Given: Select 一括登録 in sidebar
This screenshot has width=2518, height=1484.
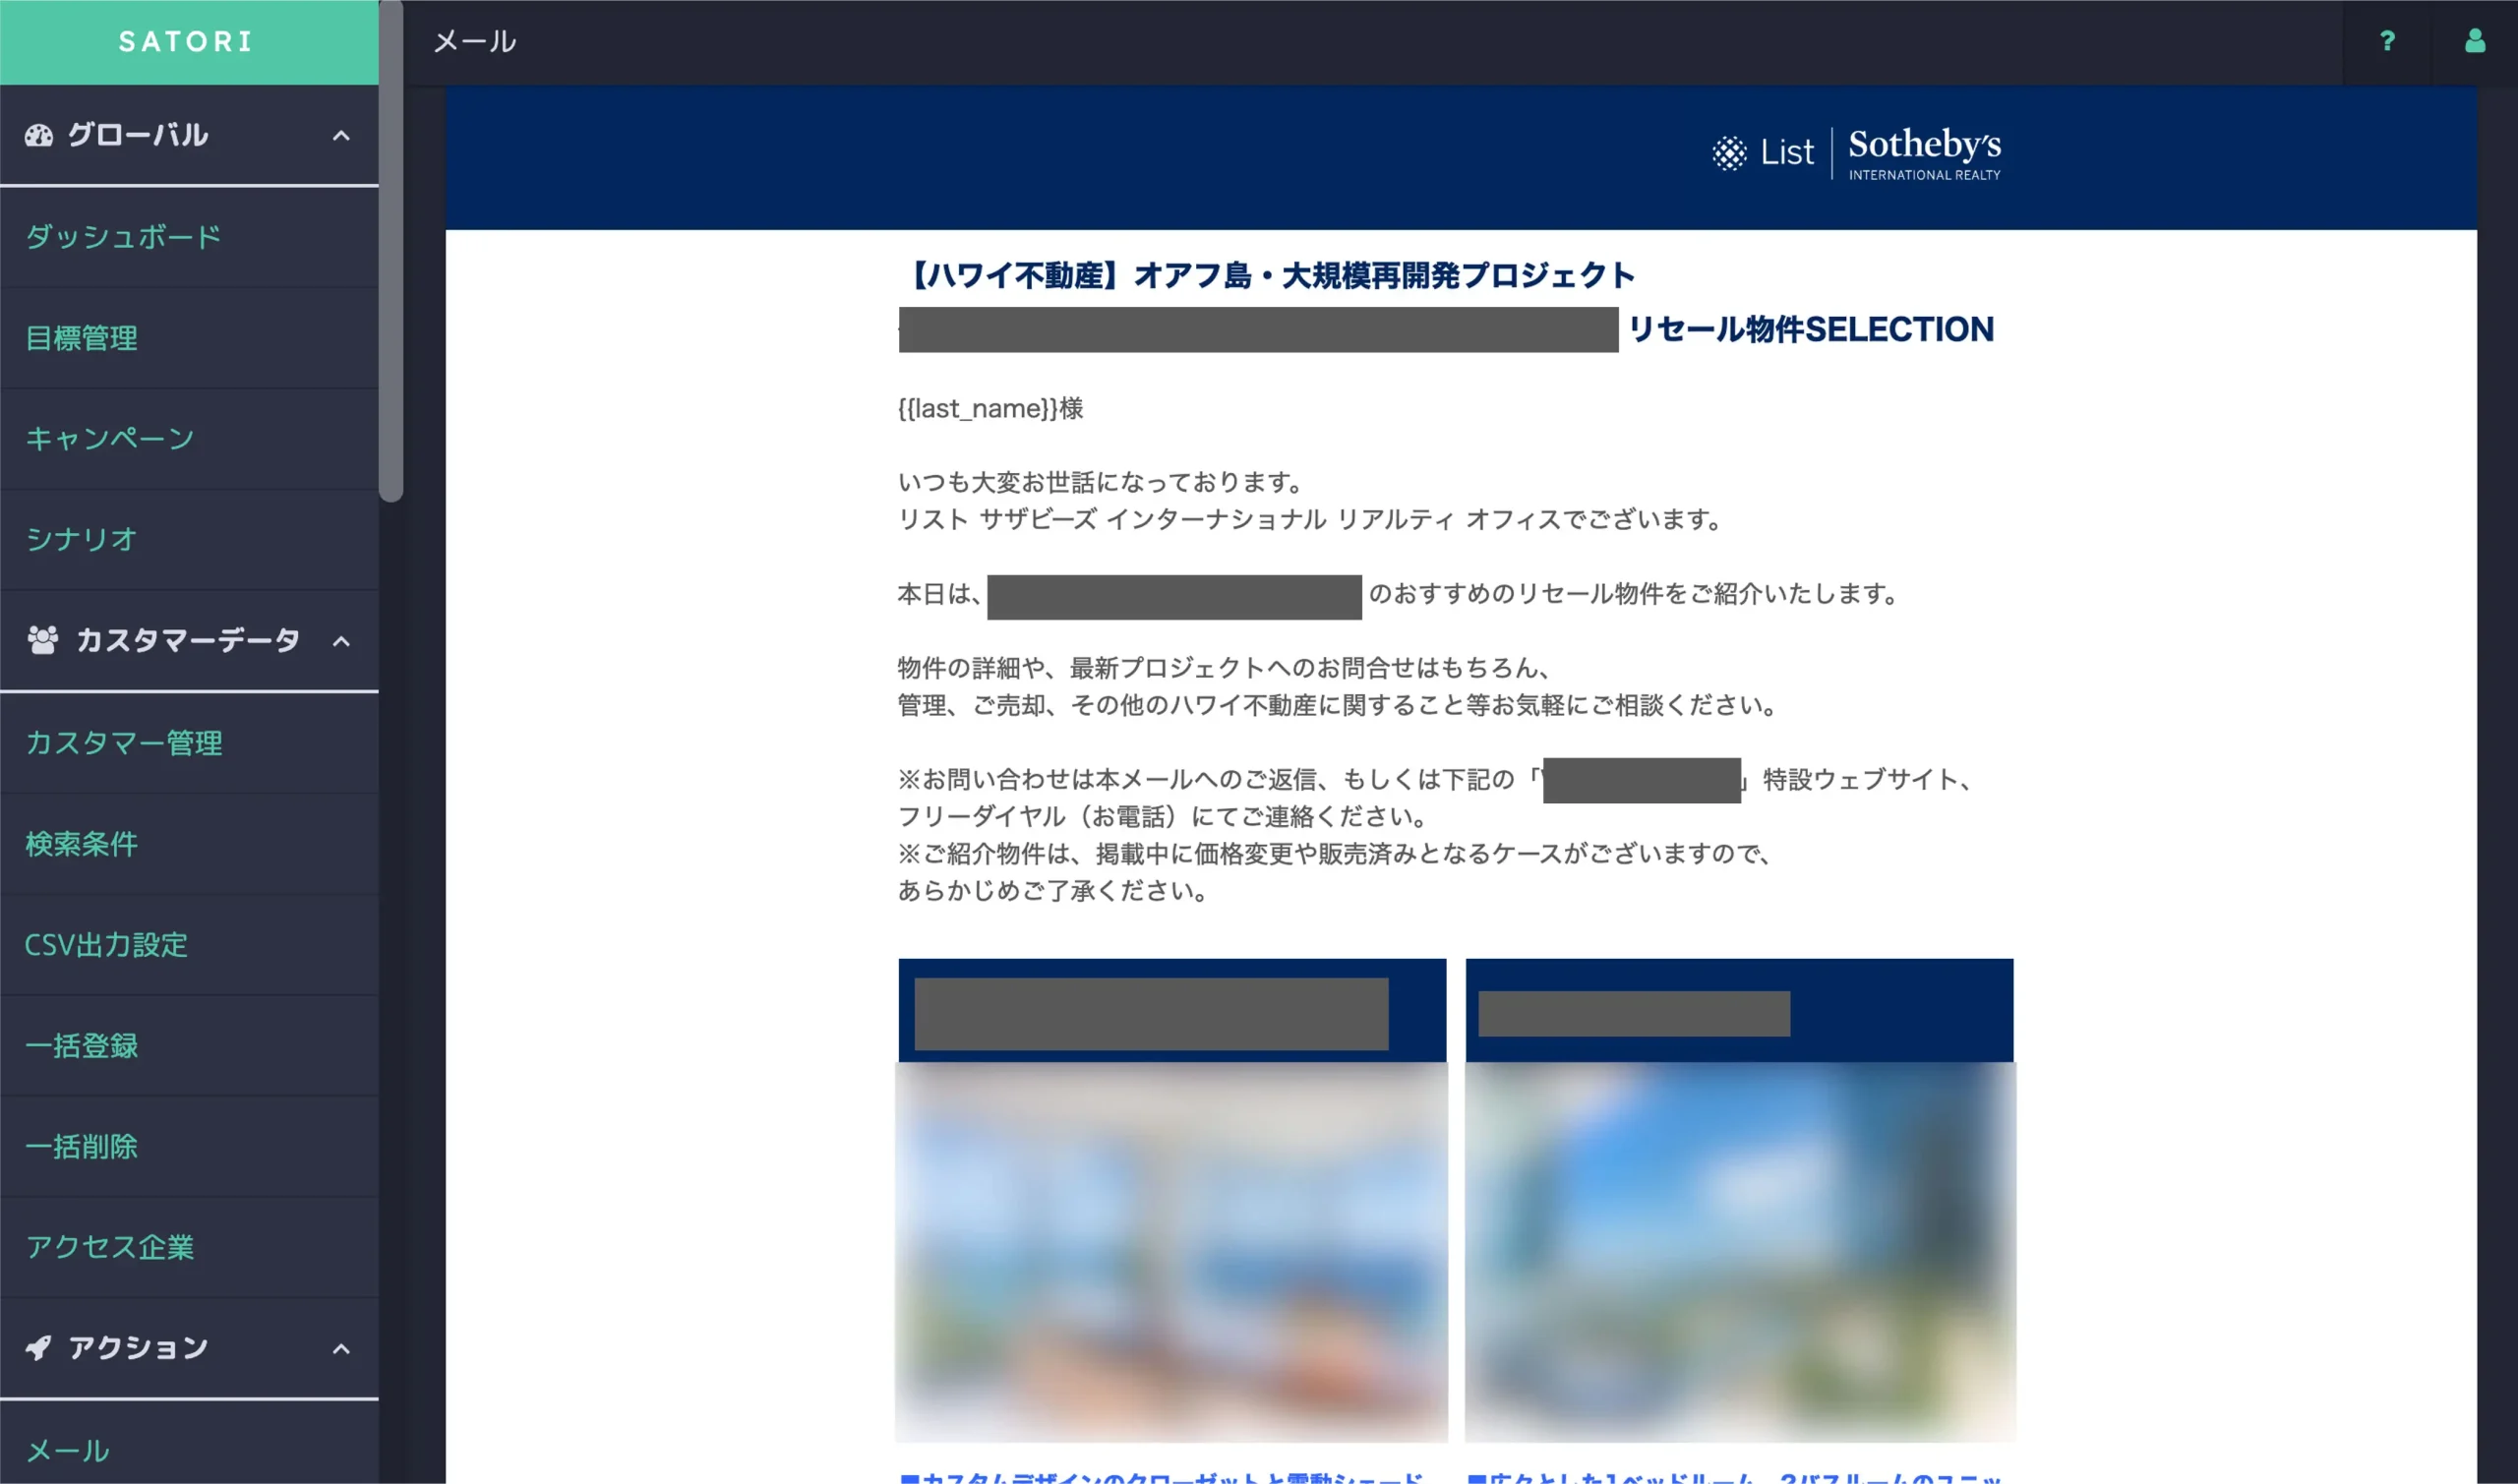Looking at the screenshot, I should pos(82,1046).
